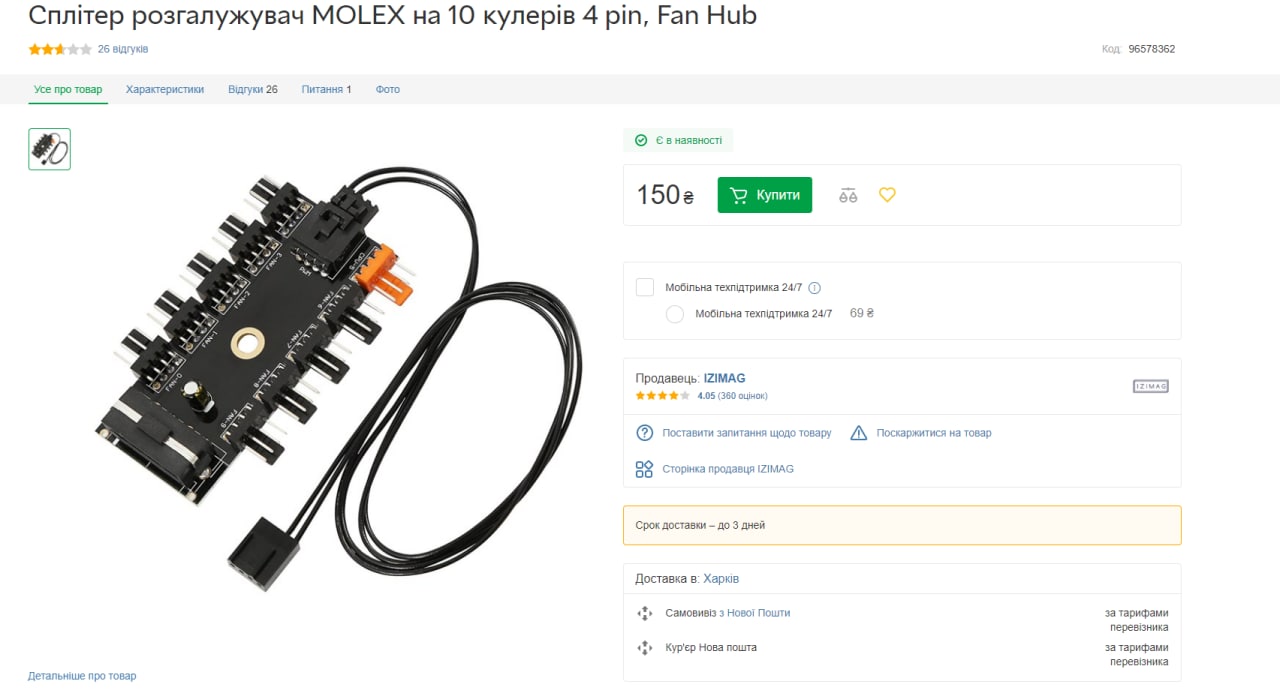Click the product star rating
The width and height of the screenshot is (1280, 699).
point(60,49)
